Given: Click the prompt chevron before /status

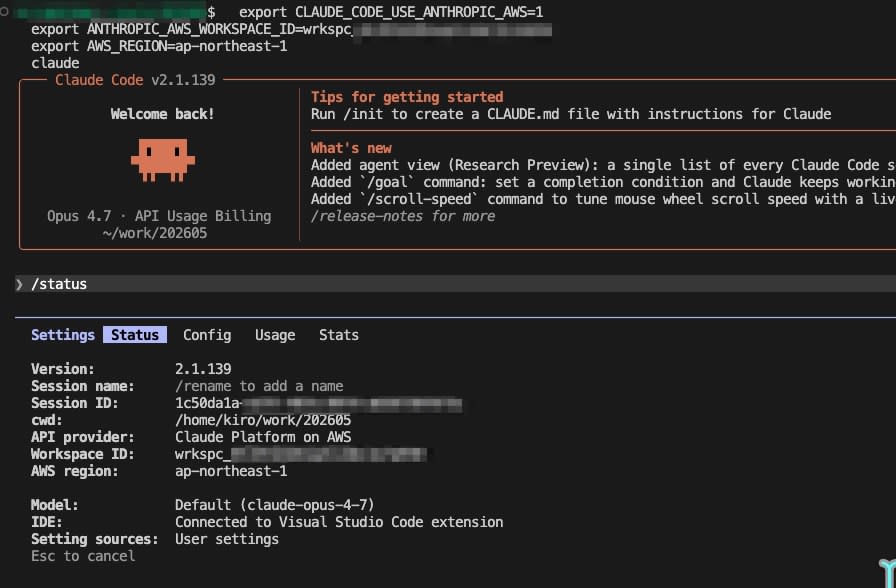Looking at the screenshot, I should [x=19, y=284].
